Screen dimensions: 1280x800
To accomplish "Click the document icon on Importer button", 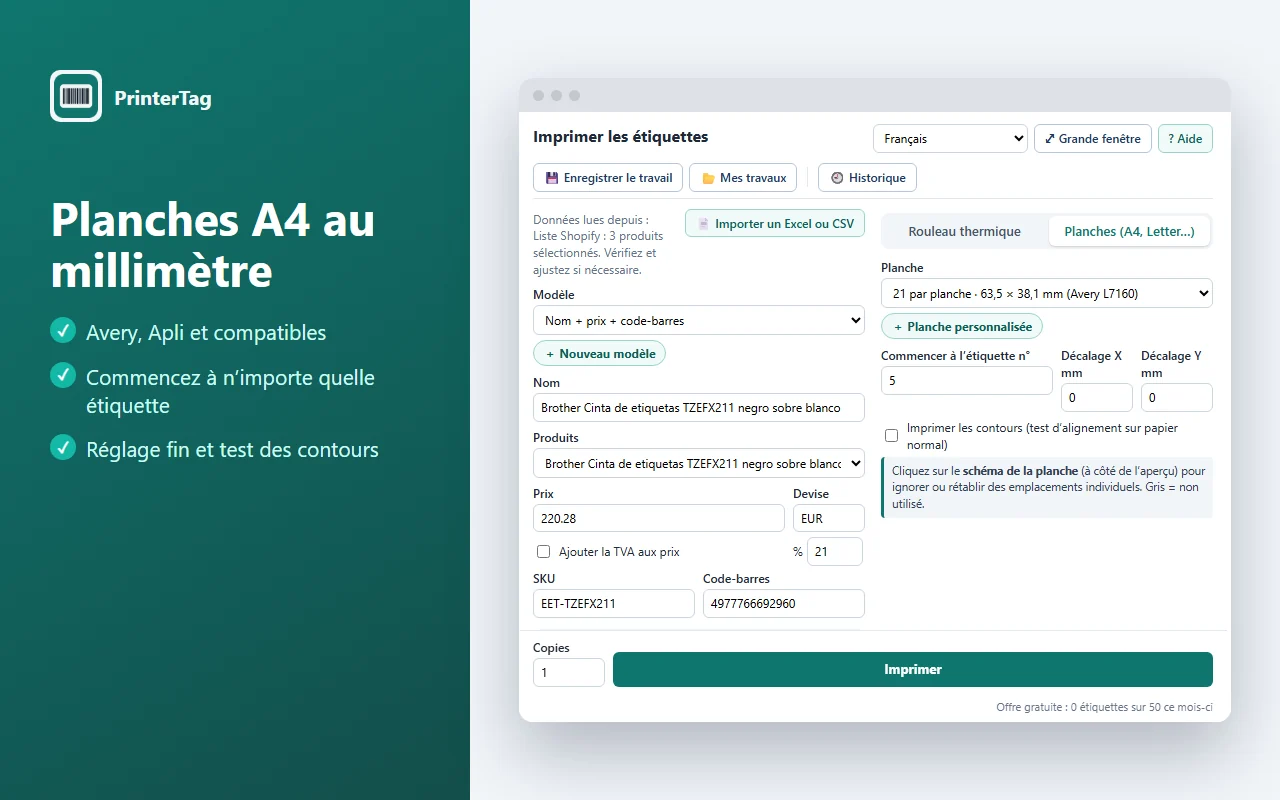I will 703,224.
